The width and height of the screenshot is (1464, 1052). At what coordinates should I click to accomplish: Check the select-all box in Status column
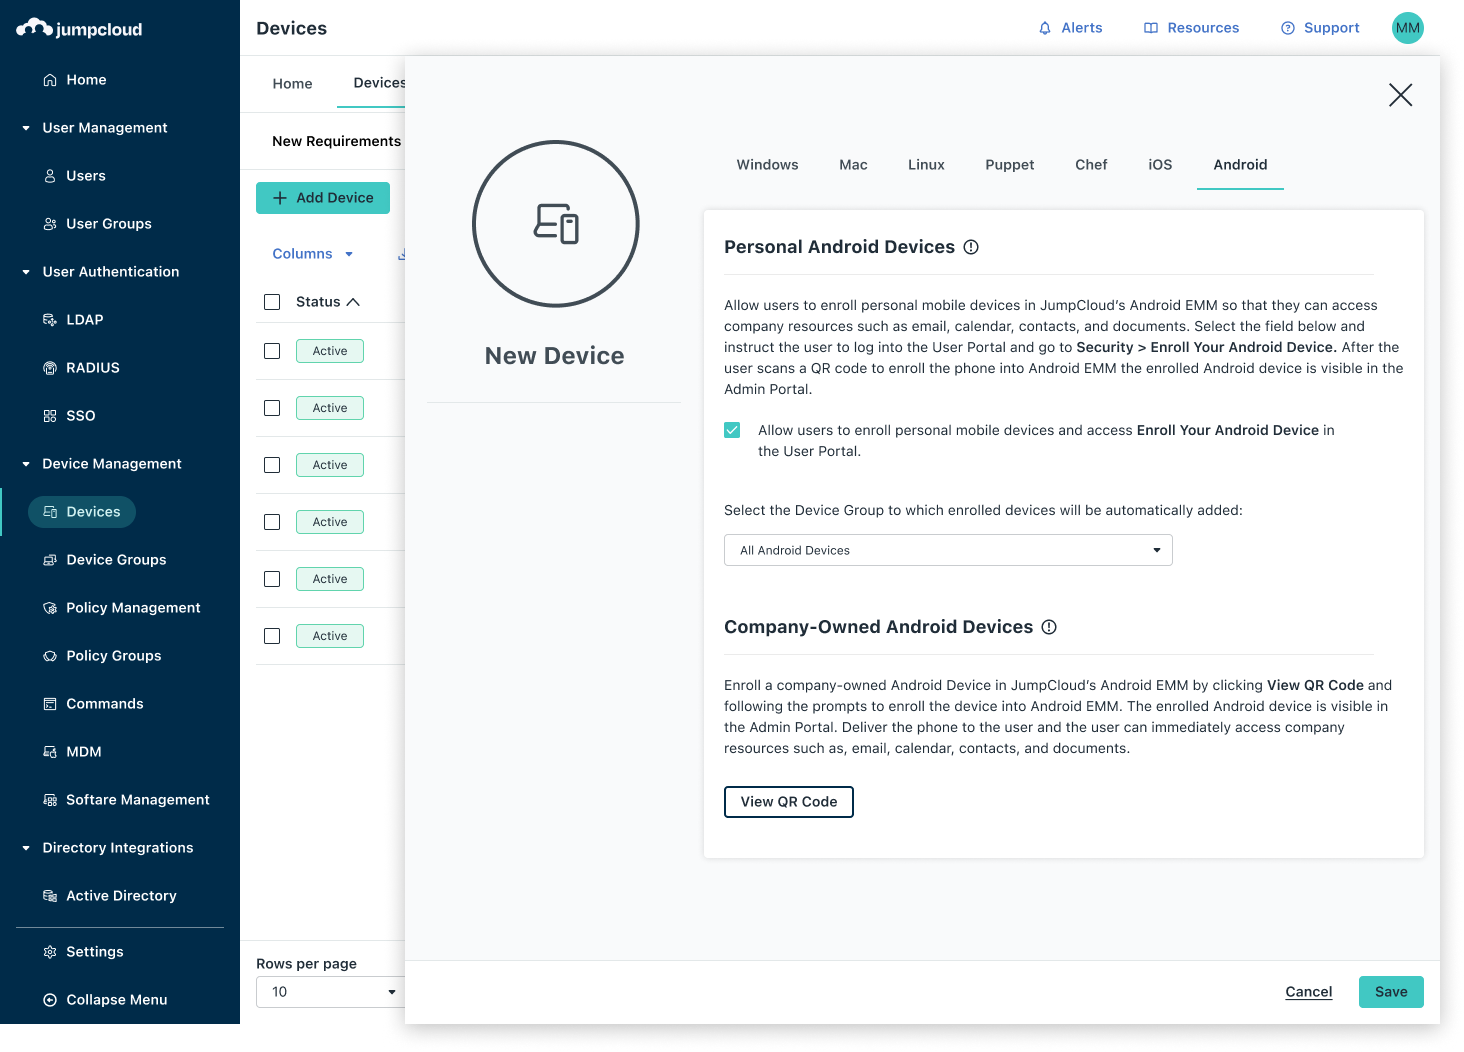(x=271, y=301)
